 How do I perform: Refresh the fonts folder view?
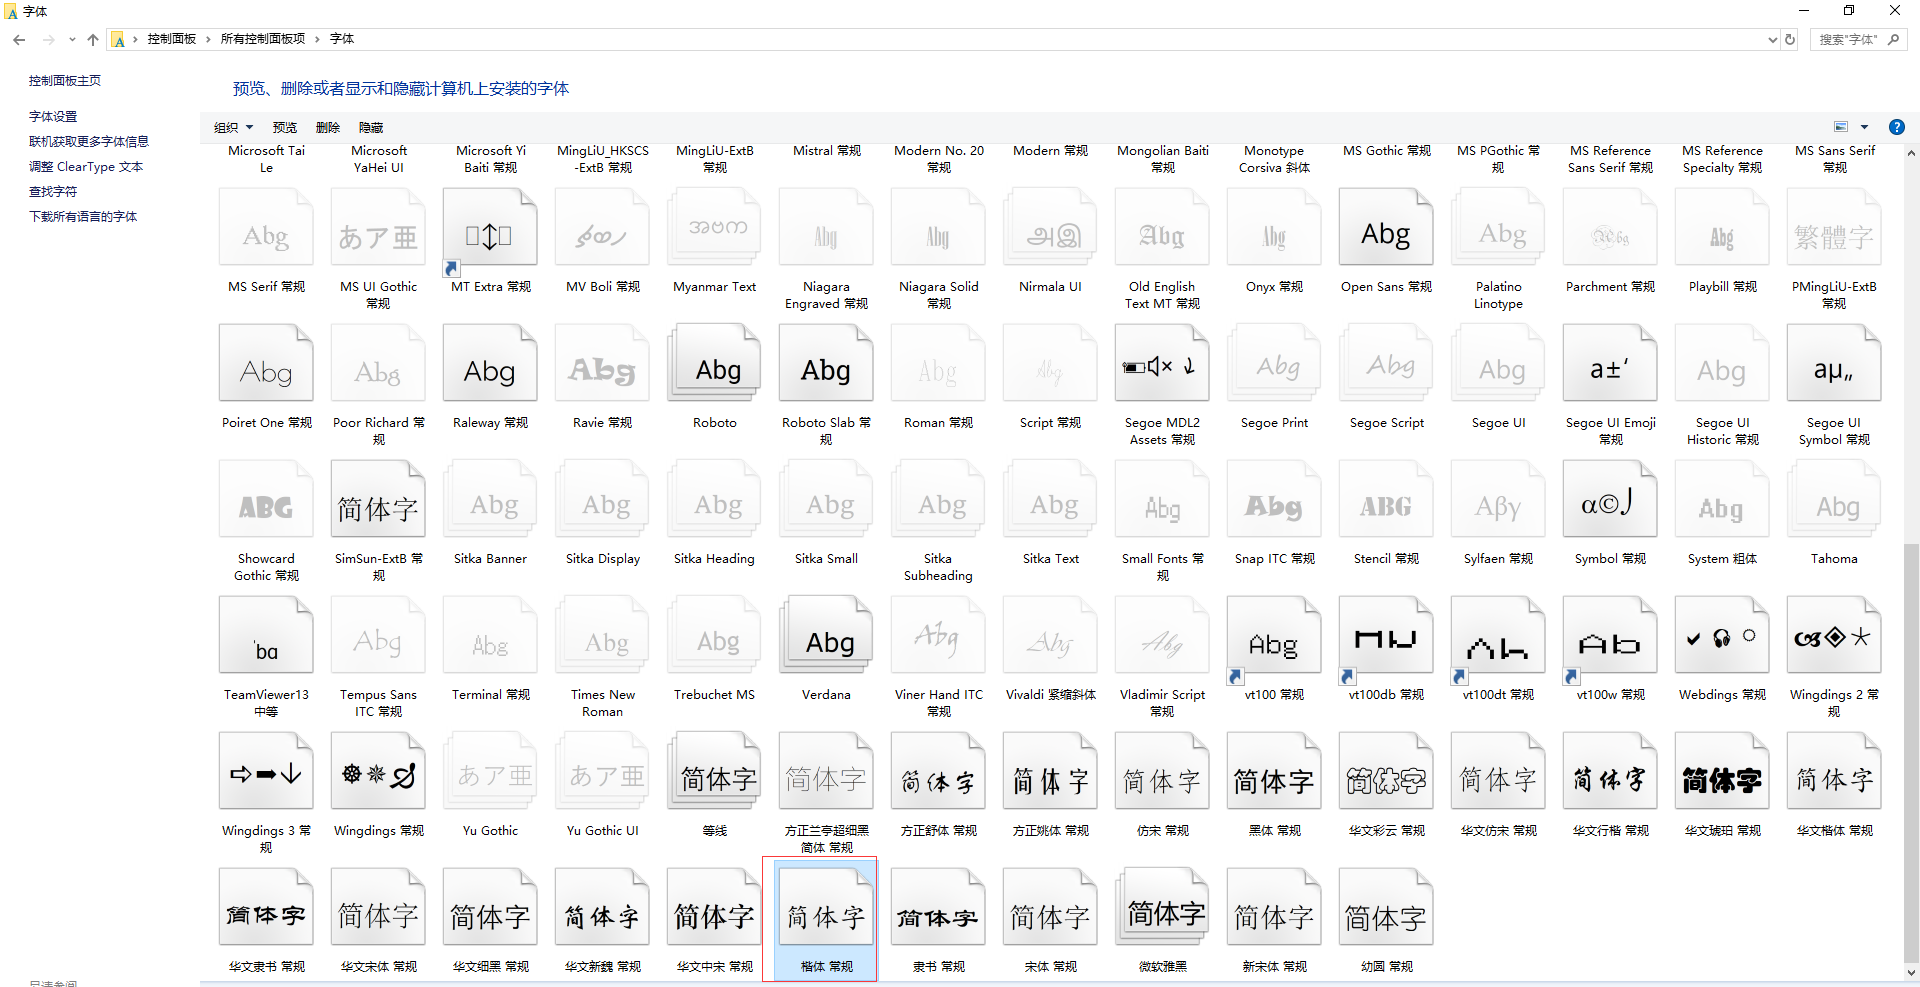1790,40
